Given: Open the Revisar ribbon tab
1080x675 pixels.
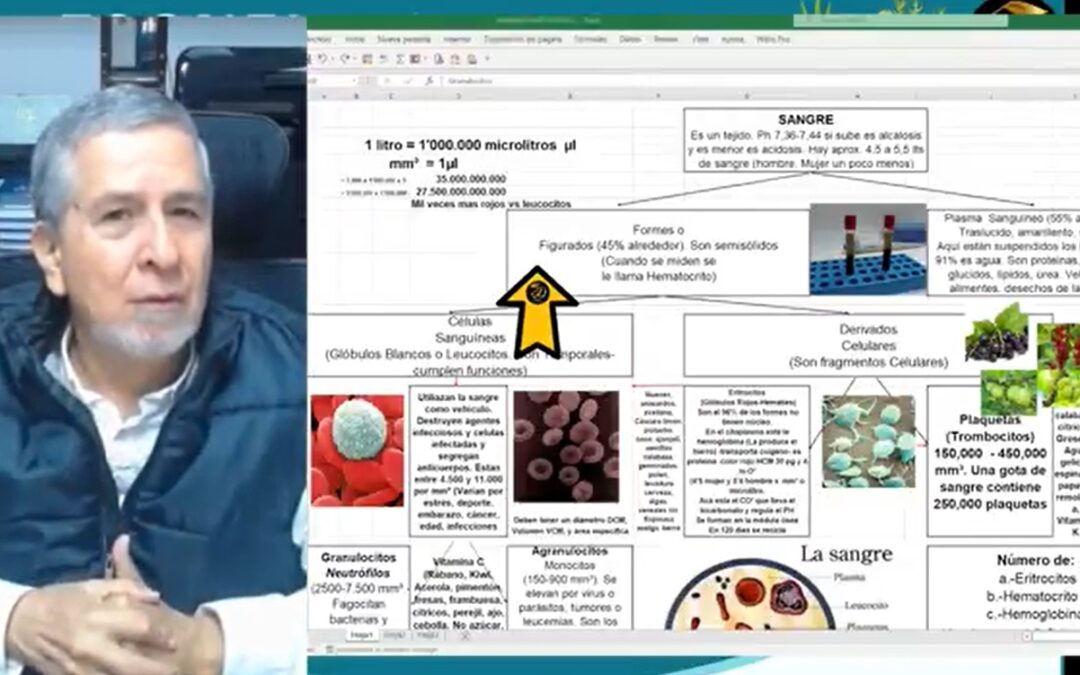Looking at the screenshot, I should (x=665, y=40).
